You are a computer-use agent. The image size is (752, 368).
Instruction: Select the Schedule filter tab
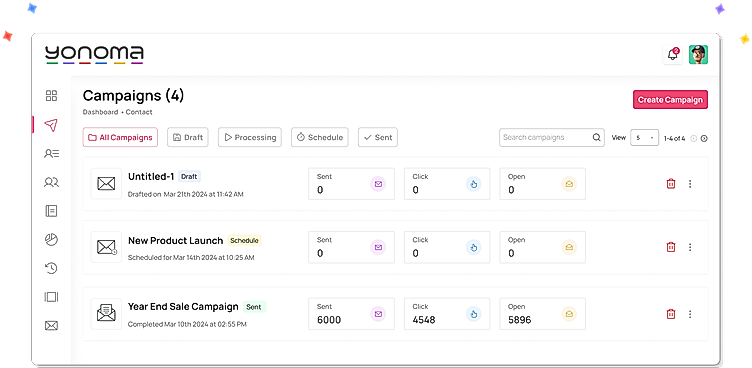[x=320, y=137]
